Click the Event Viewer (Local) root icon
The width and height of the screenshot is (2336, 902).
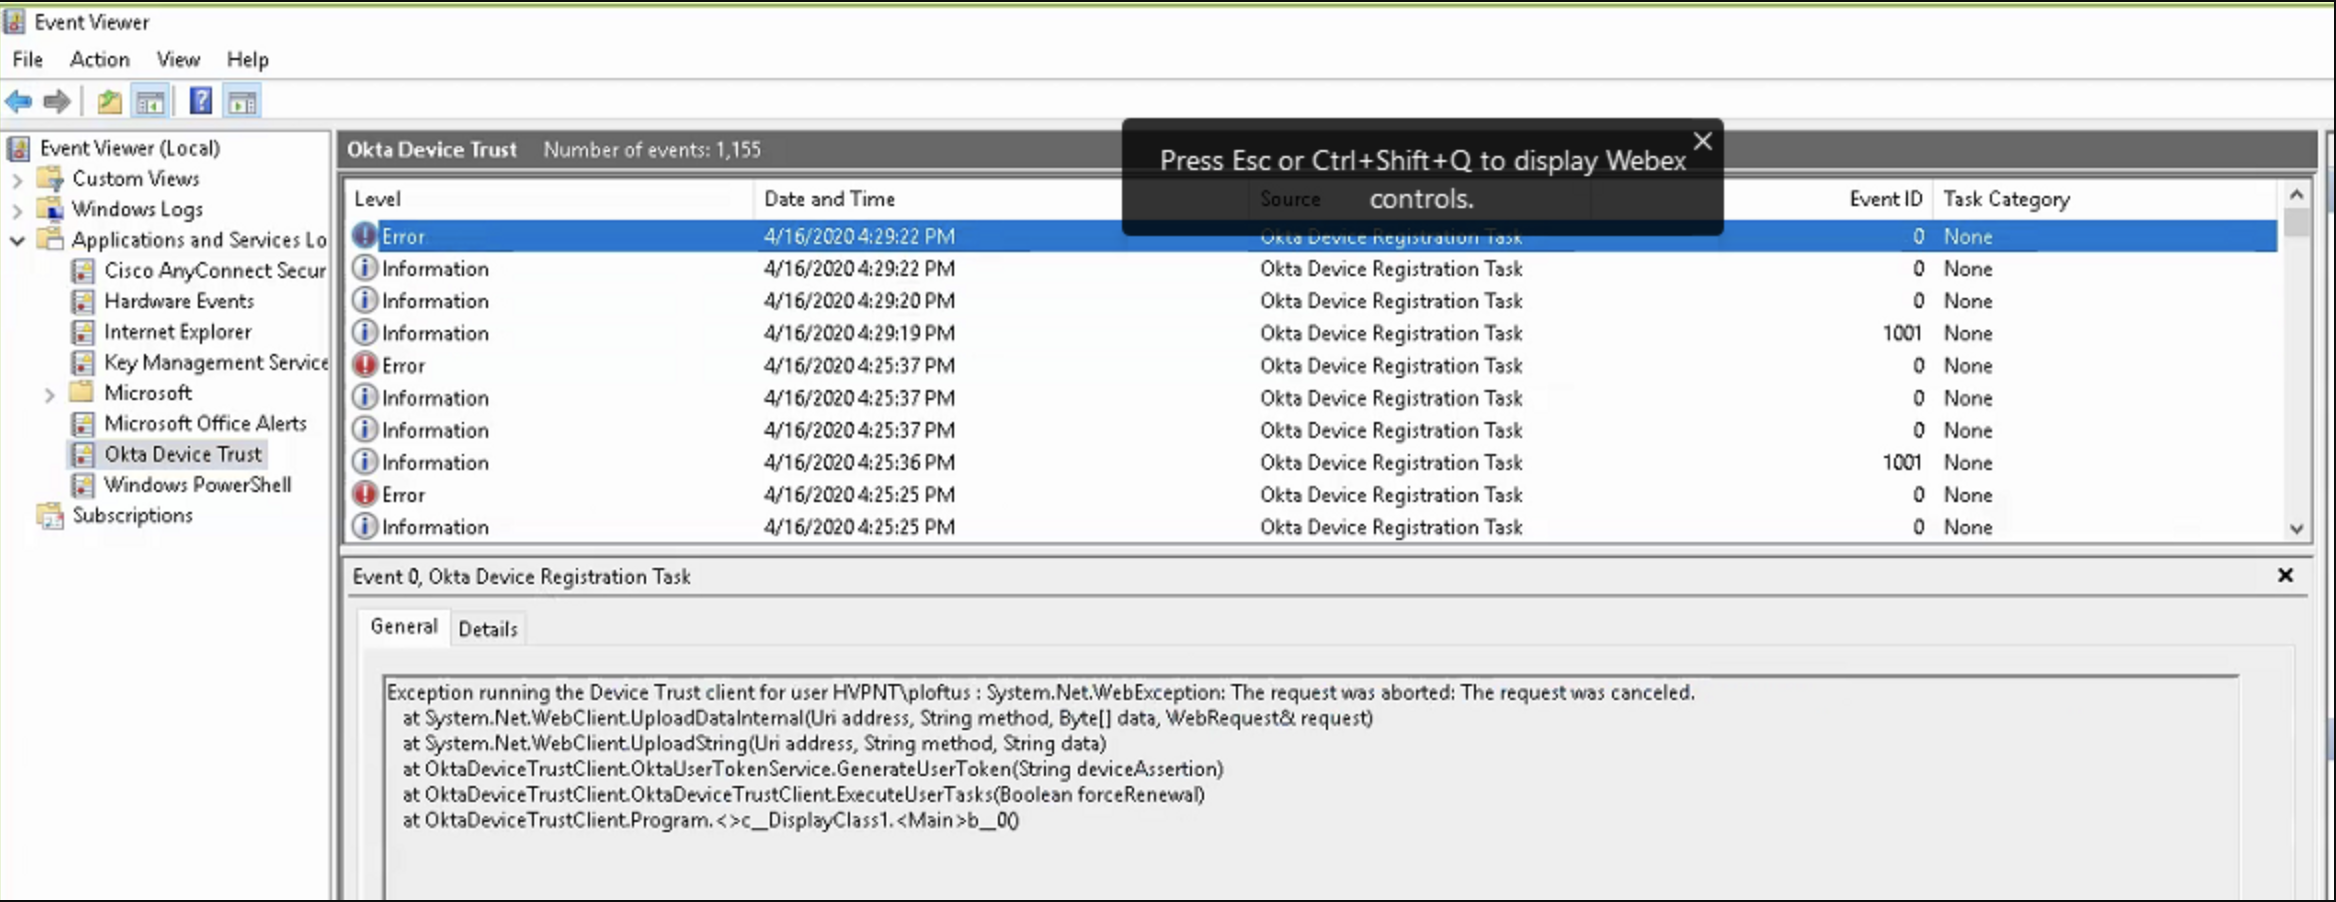[18, 149]
